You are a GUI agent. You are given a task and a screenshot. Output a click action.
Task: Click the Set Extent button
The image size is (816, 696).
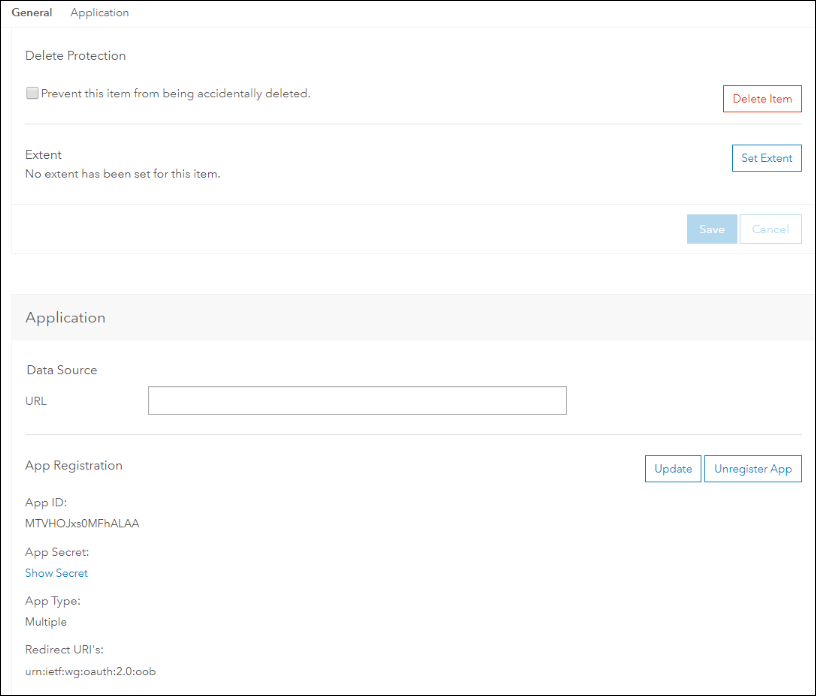[x=766, y=158]
